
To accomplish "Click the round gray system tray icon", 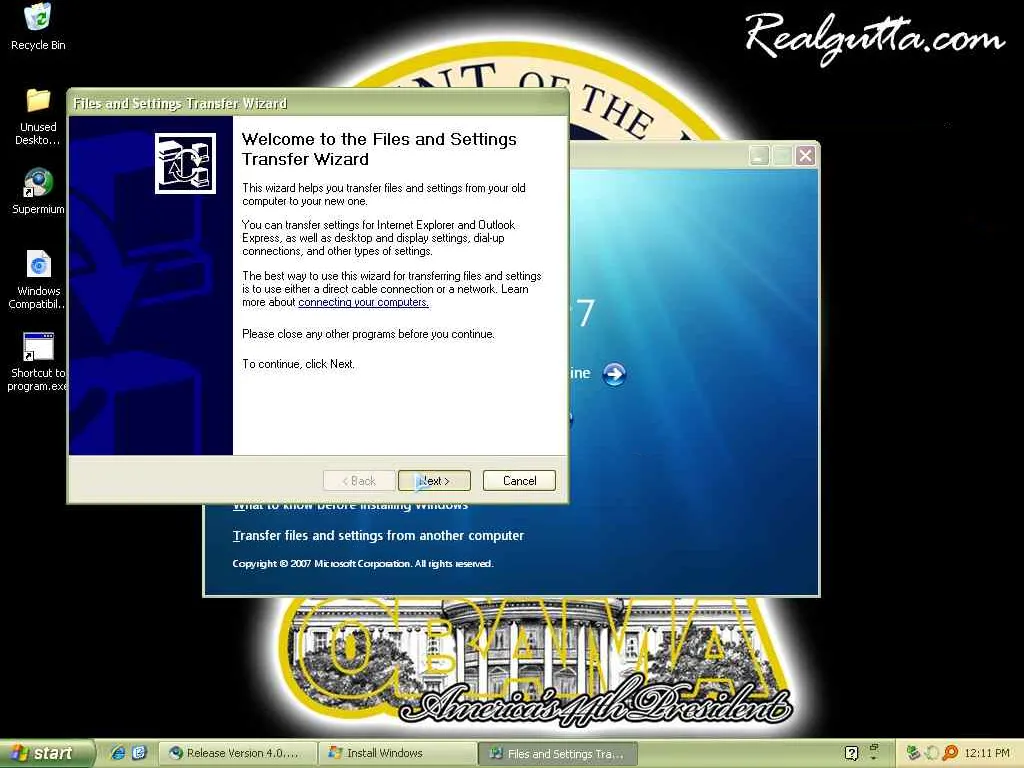I will click(931, 753).
